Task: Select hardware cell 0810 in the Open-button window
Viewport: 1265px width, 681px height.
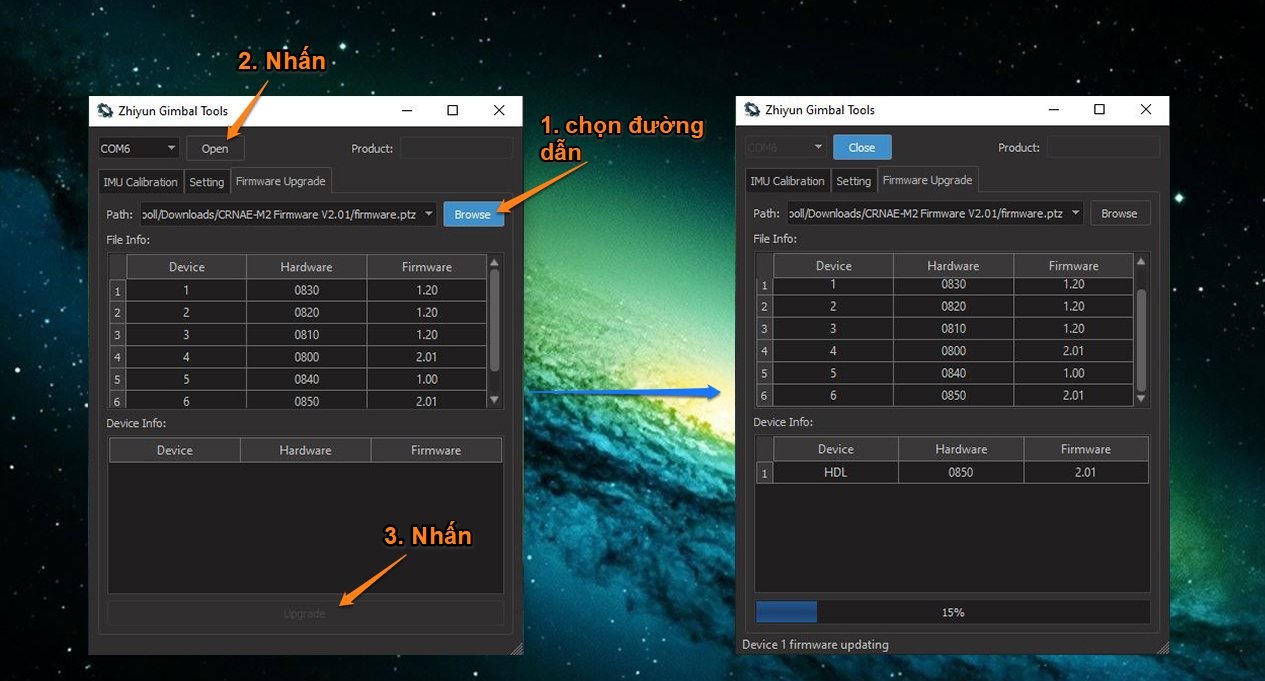Action: point(306,335)
